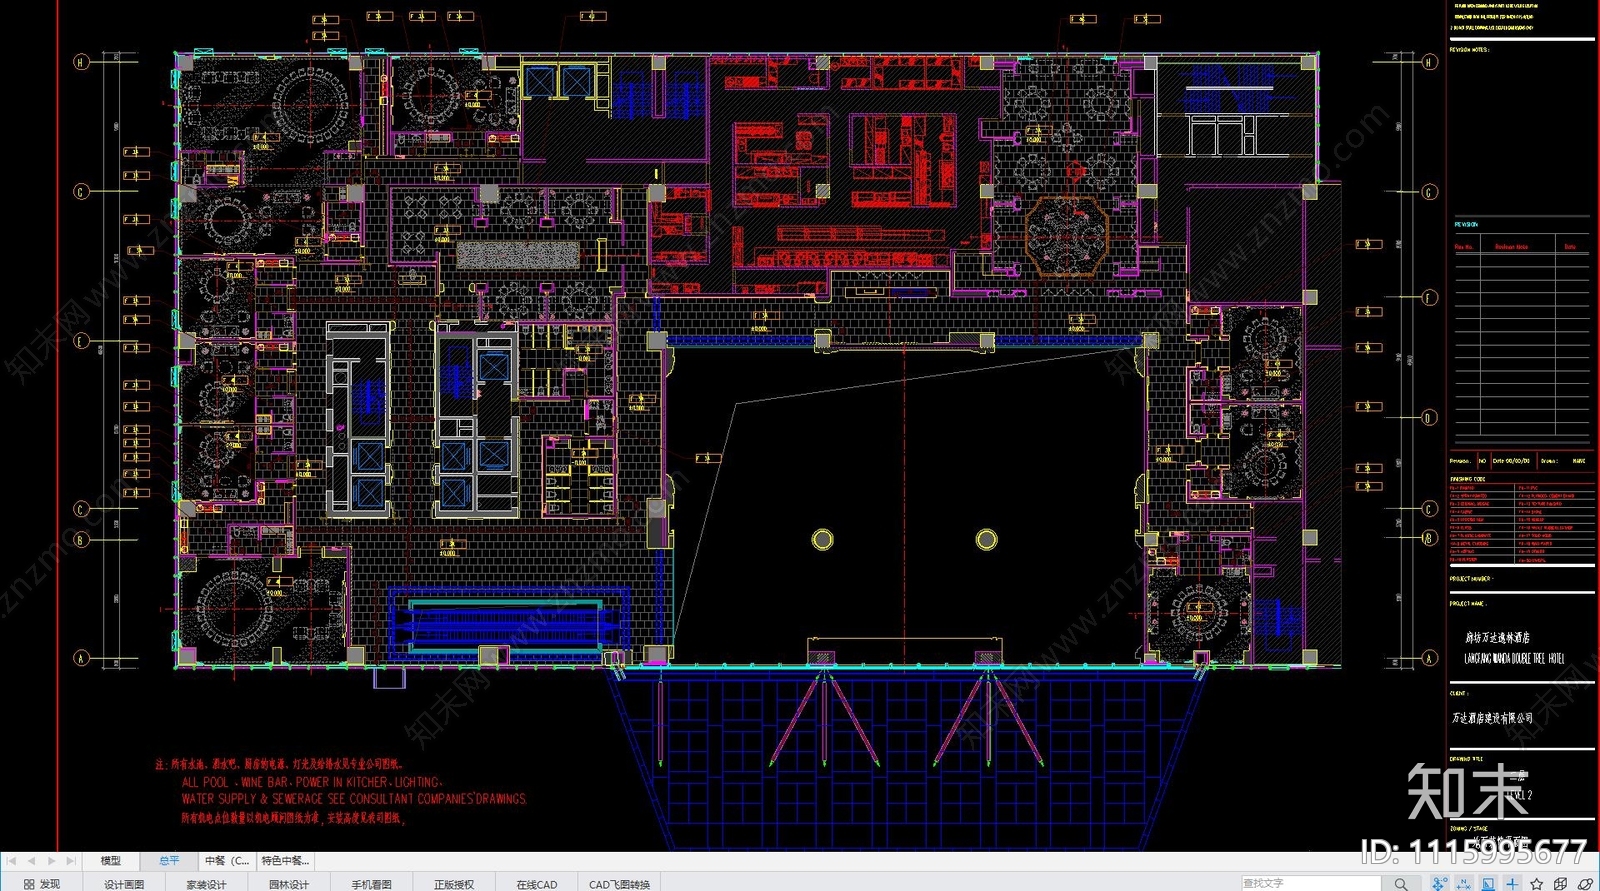Open CAD飞图转换 converter
The height and width of the screenshot is (891, 1600).
click(619, 884)
